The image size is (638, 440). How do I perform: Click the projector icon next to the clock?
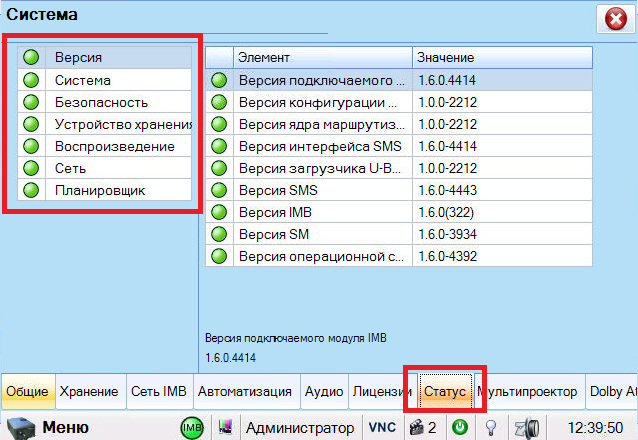(522, 427)
